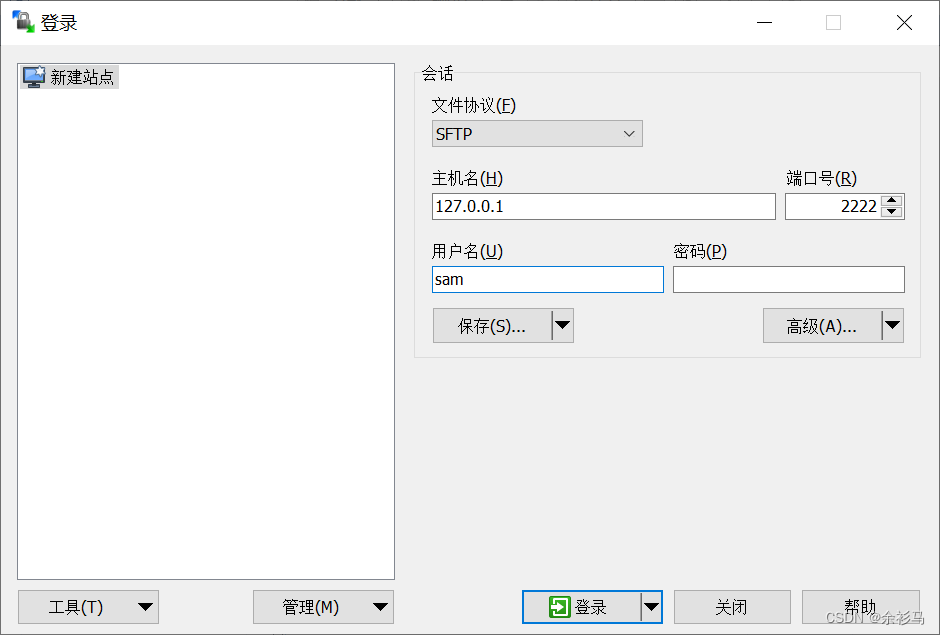Screen dimensions: 940x635
Task: Expand the arrow next to 保存 button
Action: (563, 326)
